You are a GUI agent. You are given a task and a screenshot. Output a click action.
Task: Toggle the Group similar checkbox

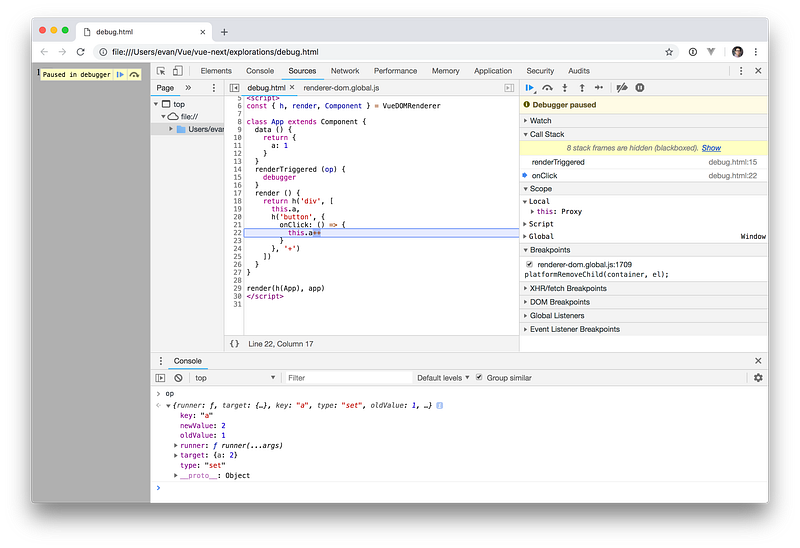point(479,378)
